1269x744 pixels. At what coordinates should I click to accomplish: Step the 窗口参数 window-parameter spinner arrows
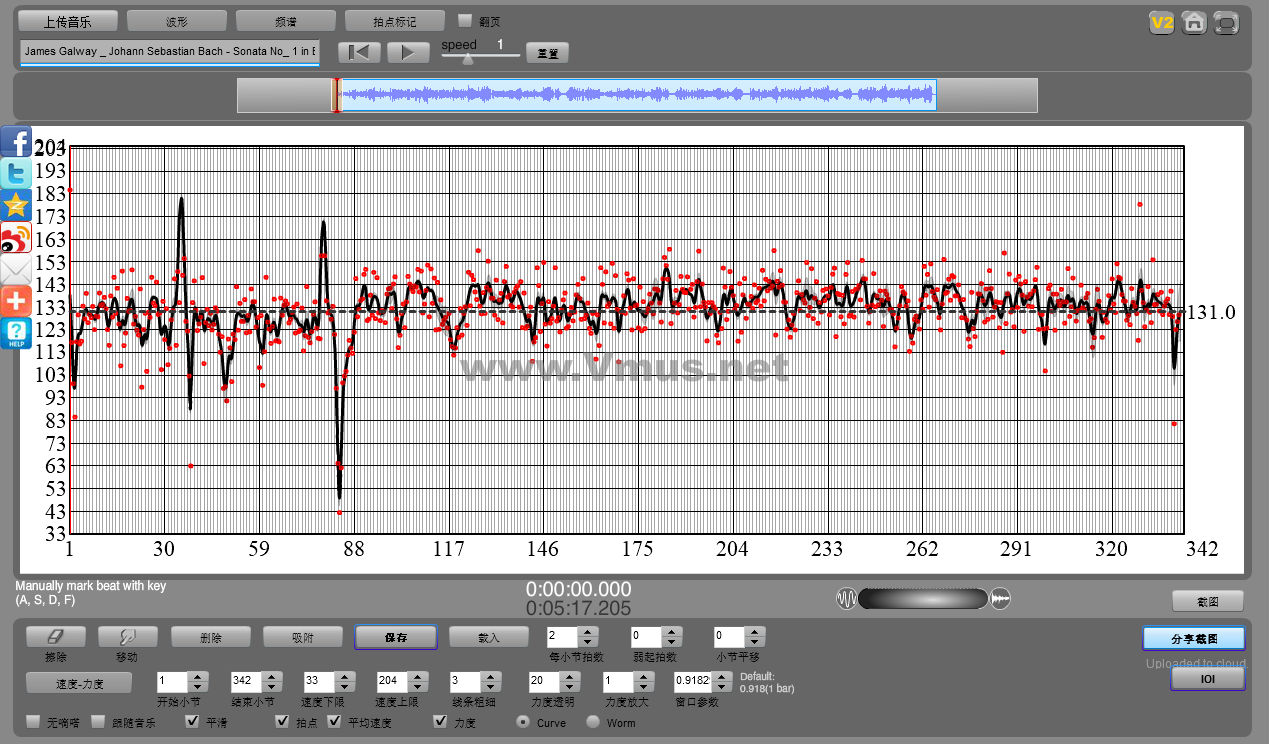pos(721,682)
